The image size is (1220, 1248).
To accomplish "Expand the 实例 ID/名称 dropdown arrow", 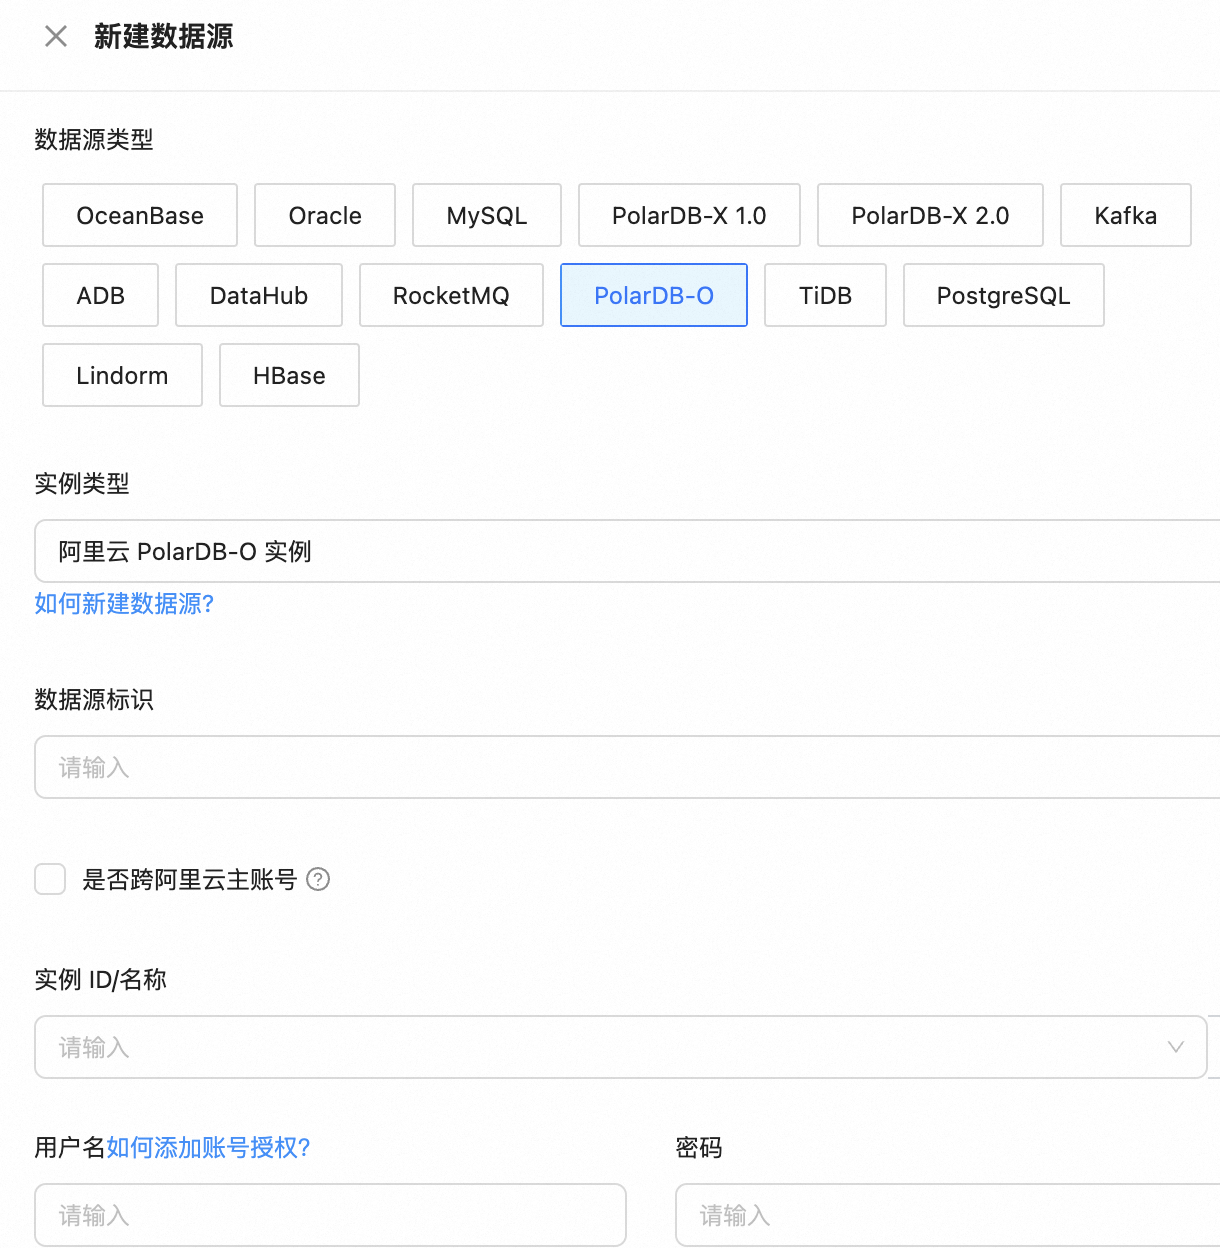I will (1176, 1047).
